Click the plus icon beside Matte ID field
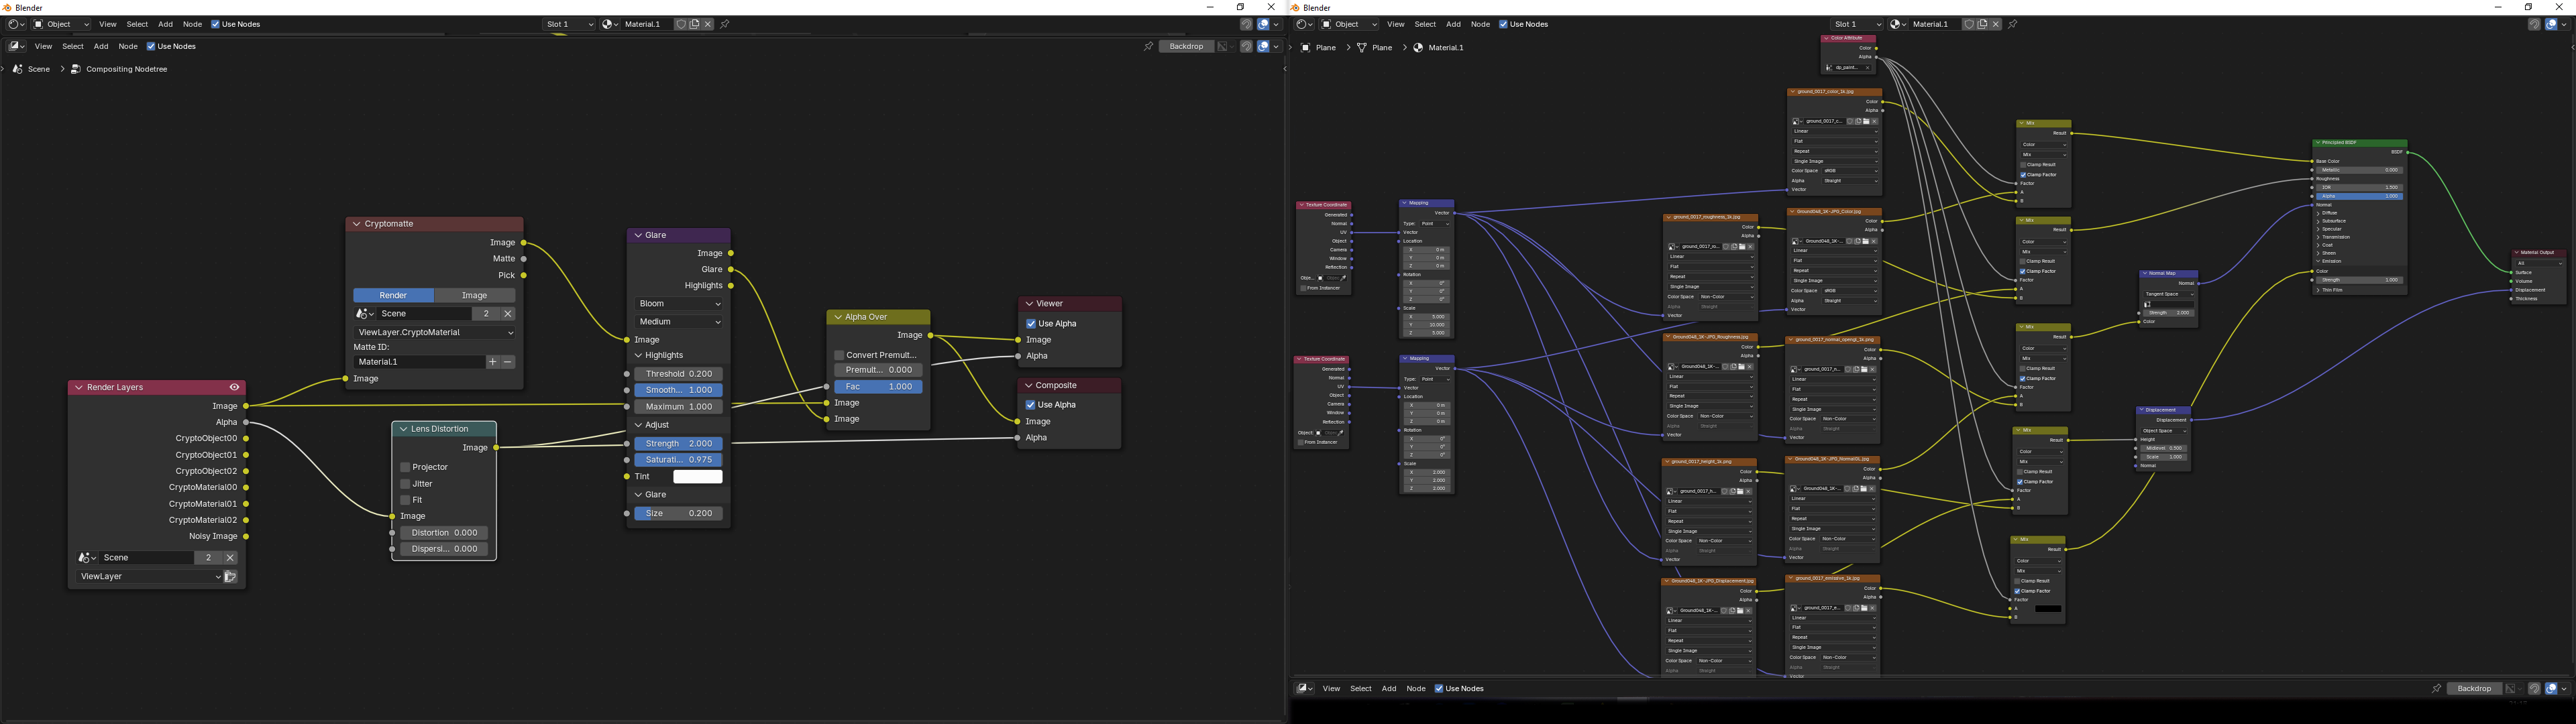This screenshot has height=724, width=2576. pos(492,362)
